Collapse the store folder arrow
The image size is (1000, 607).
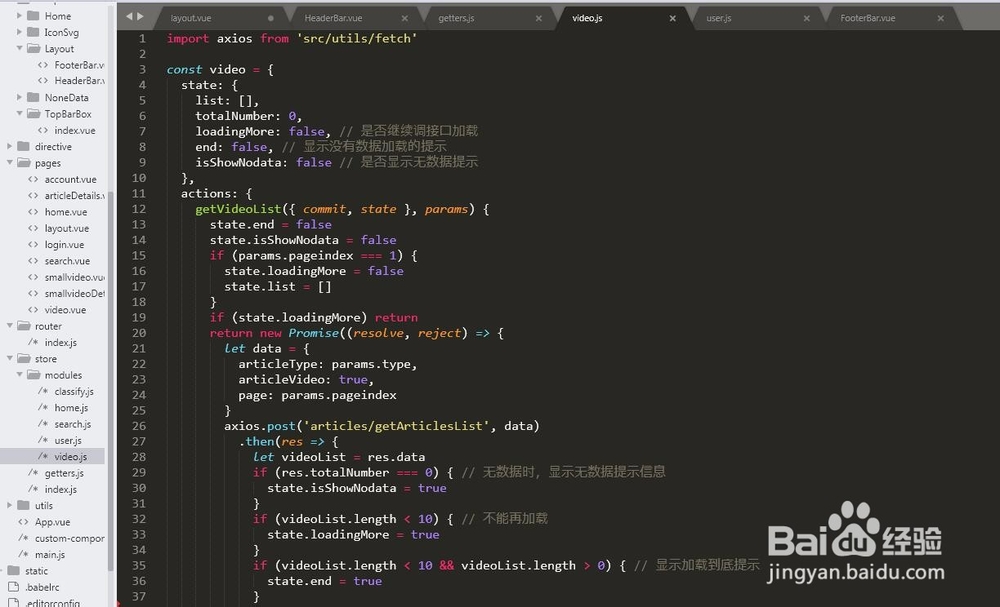10,359
